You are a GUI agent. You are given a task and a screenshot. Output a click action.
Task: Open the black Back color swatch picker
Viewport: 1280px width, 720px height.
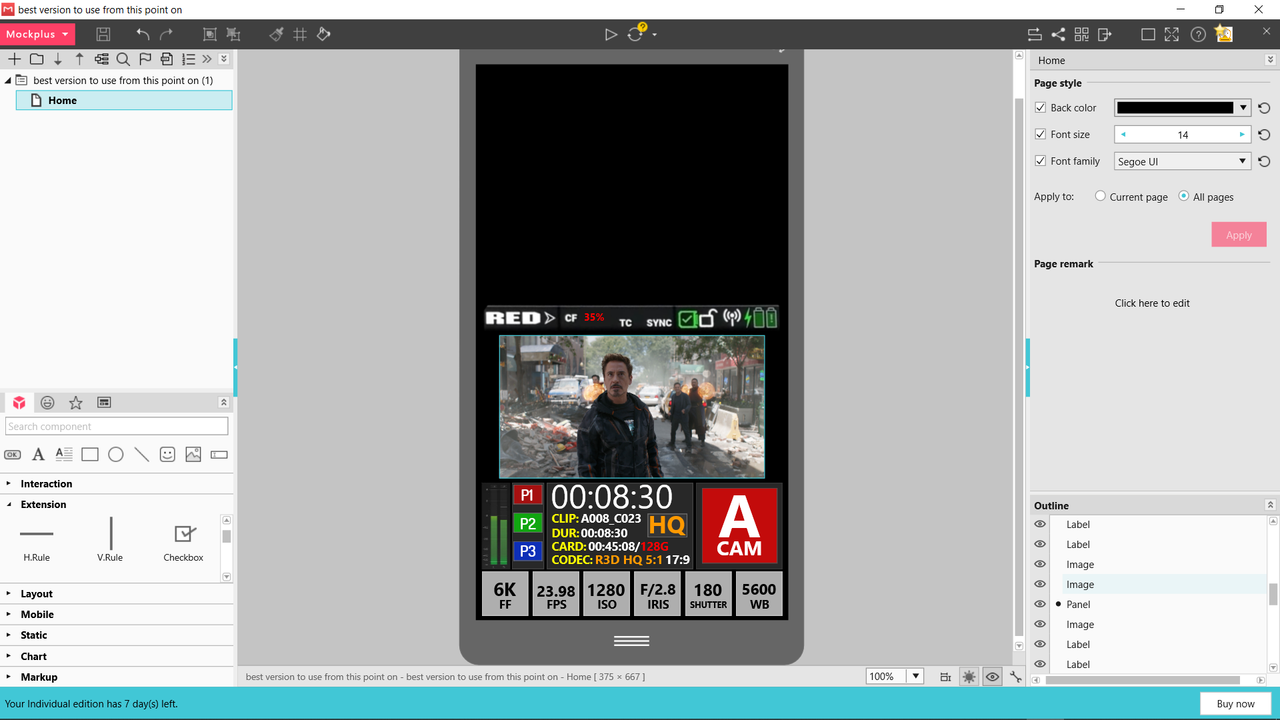click(x=1183, y=107)
